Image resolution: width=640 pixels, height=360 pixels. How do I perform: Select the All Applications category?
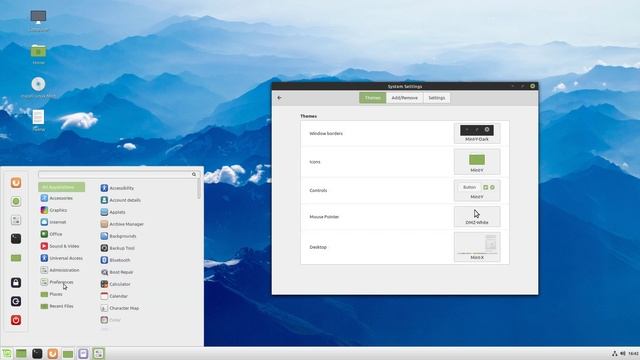point(62,187)
